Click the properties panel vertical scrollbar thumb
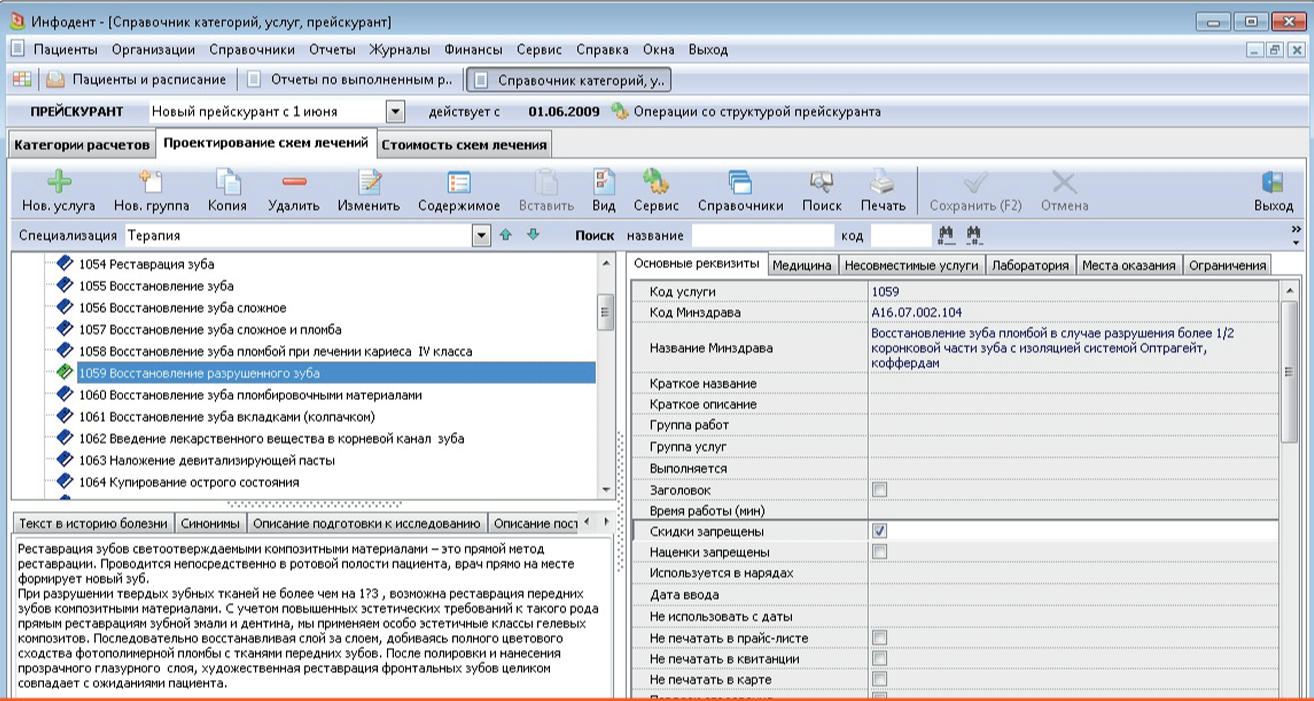The width and height of the screenshot is (1314, 701). tap(1290, 372)
